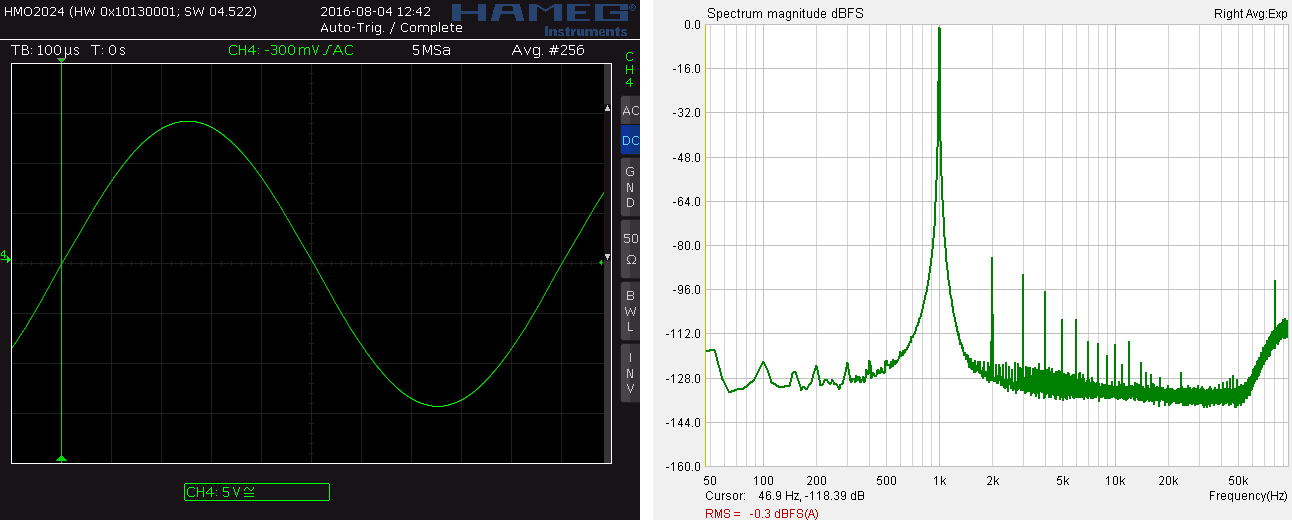Click the scroll up arrow beside the grid
Viewport: 1292px width, 520px height.
click(x=606, y=108)
